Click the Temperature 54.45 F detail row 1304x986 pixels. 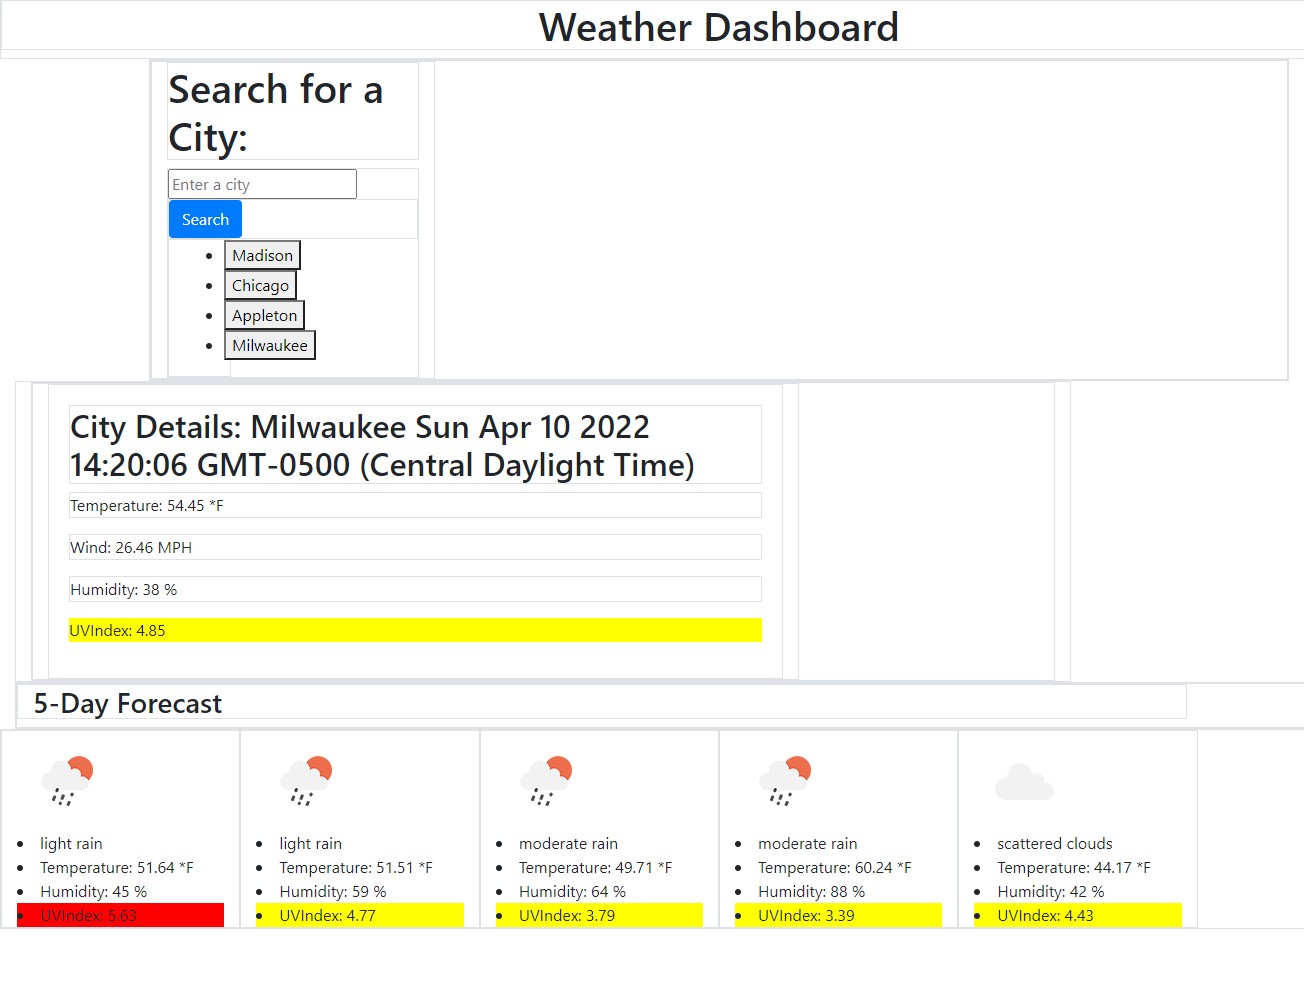(x=415, y=505)
